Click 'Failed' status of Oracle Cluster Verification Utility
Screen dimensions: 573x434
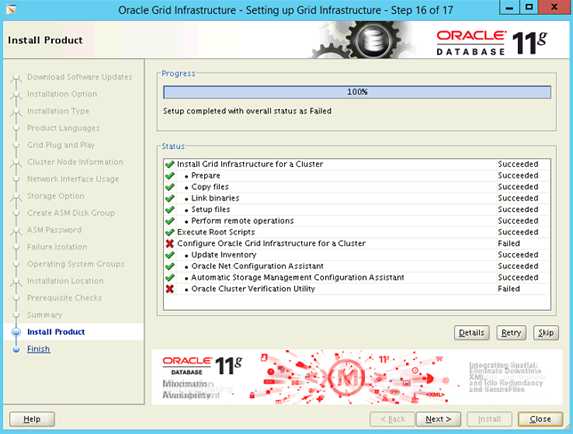(509, 289)
